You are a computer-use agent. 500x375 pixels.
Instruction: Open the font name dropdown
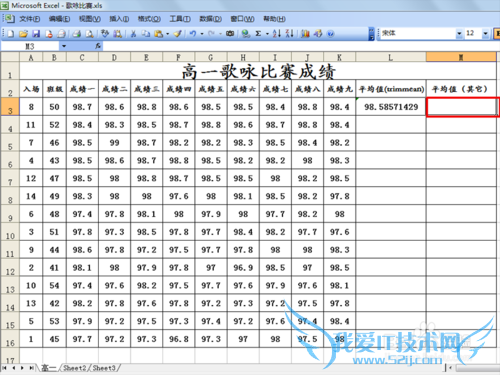[x=459, y=33]
